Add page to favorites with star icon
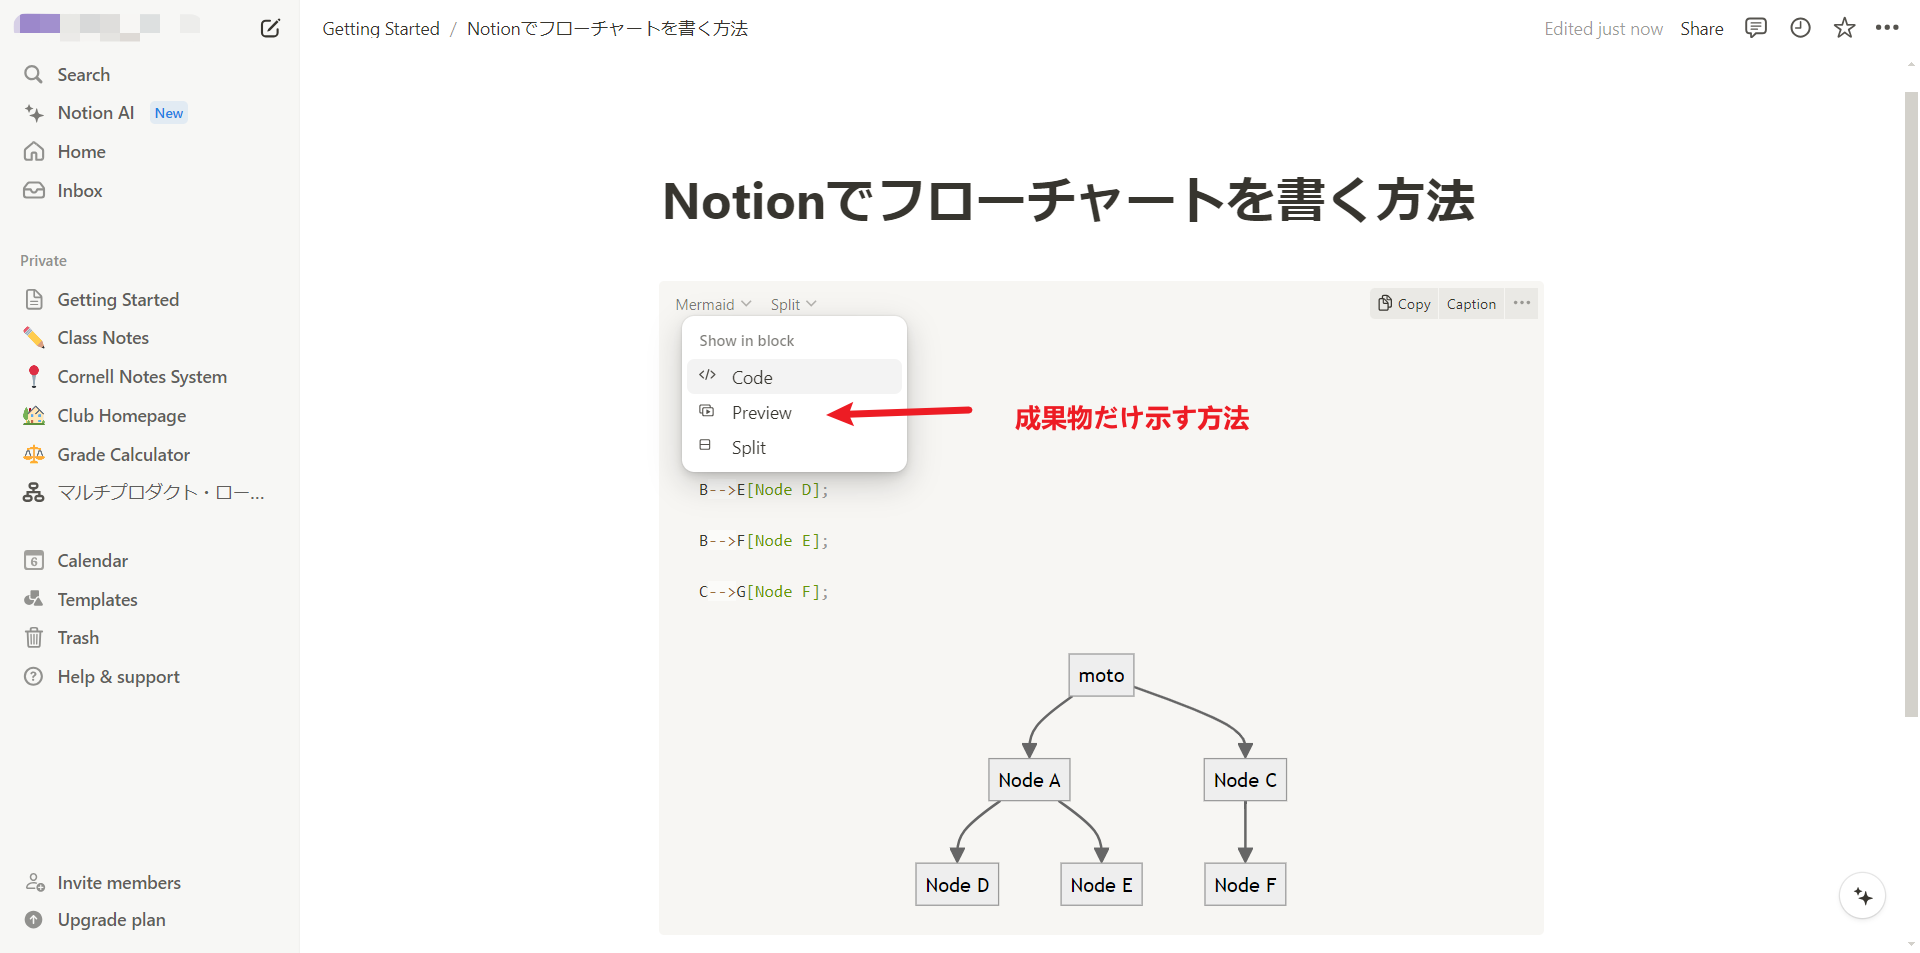Screen dimensions: 1920x953 coord(1844,28)
